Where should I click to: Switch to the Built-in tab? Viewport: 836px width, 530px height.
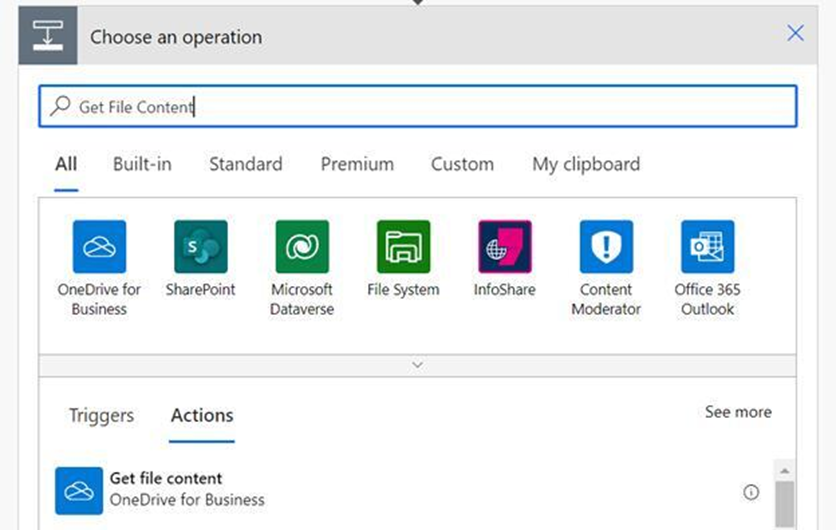[142, 164]
